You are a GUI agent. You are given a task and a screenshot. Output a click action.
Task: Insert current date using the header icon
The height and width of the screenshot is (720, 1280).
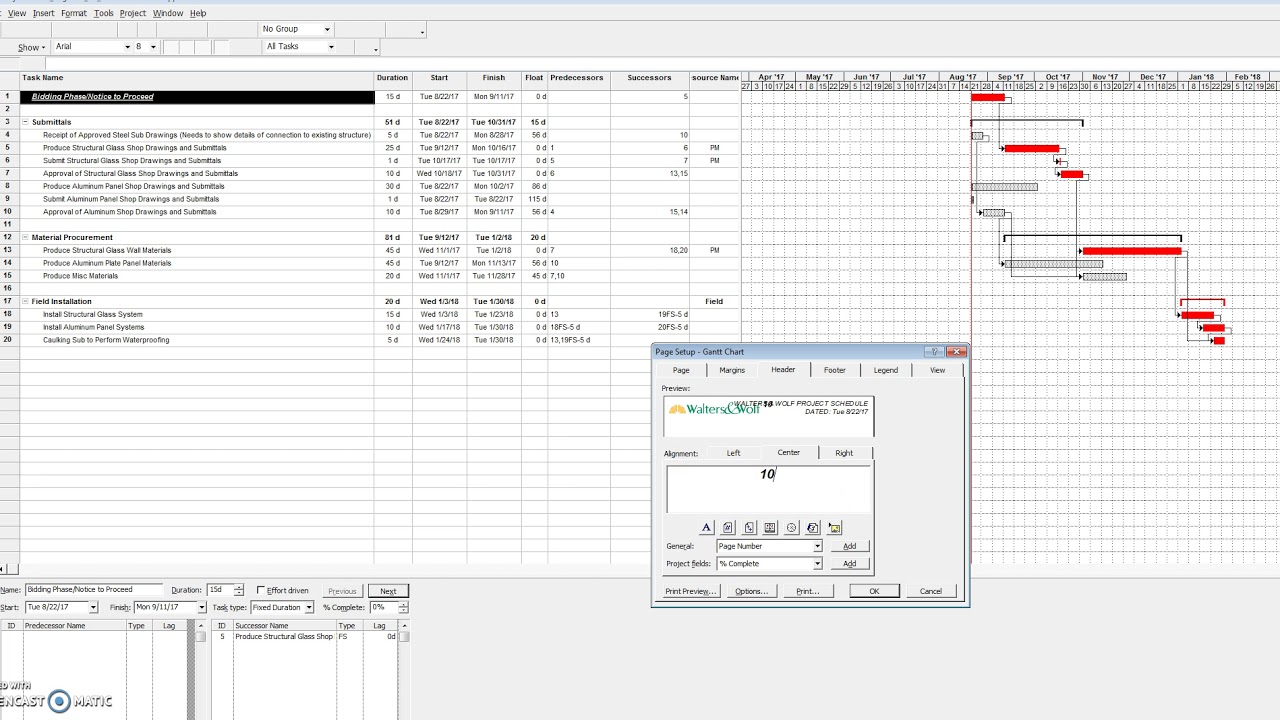point(770,528)
